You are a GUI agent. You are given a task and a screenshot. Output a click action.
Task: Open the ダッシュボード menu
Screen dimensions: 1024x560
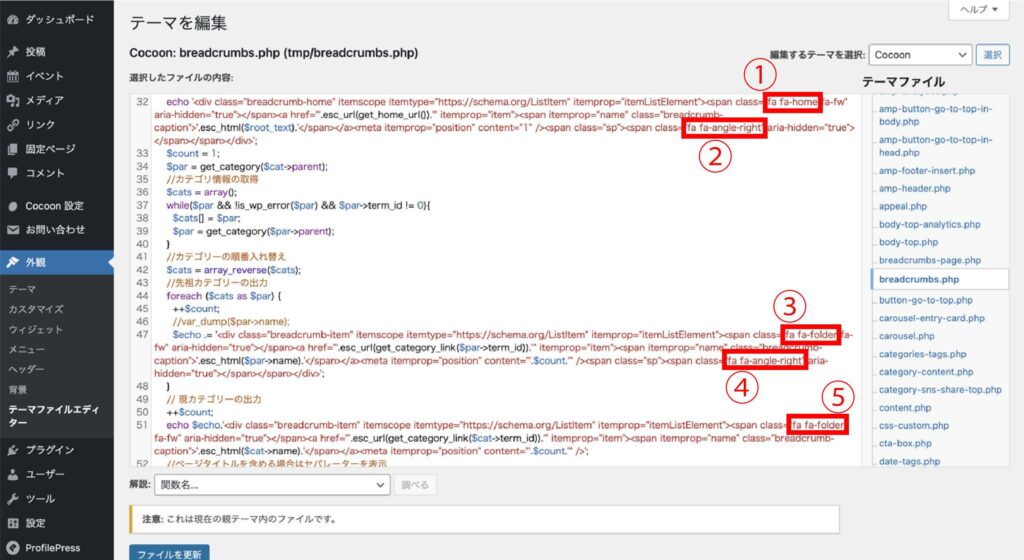tap(57, 20)
